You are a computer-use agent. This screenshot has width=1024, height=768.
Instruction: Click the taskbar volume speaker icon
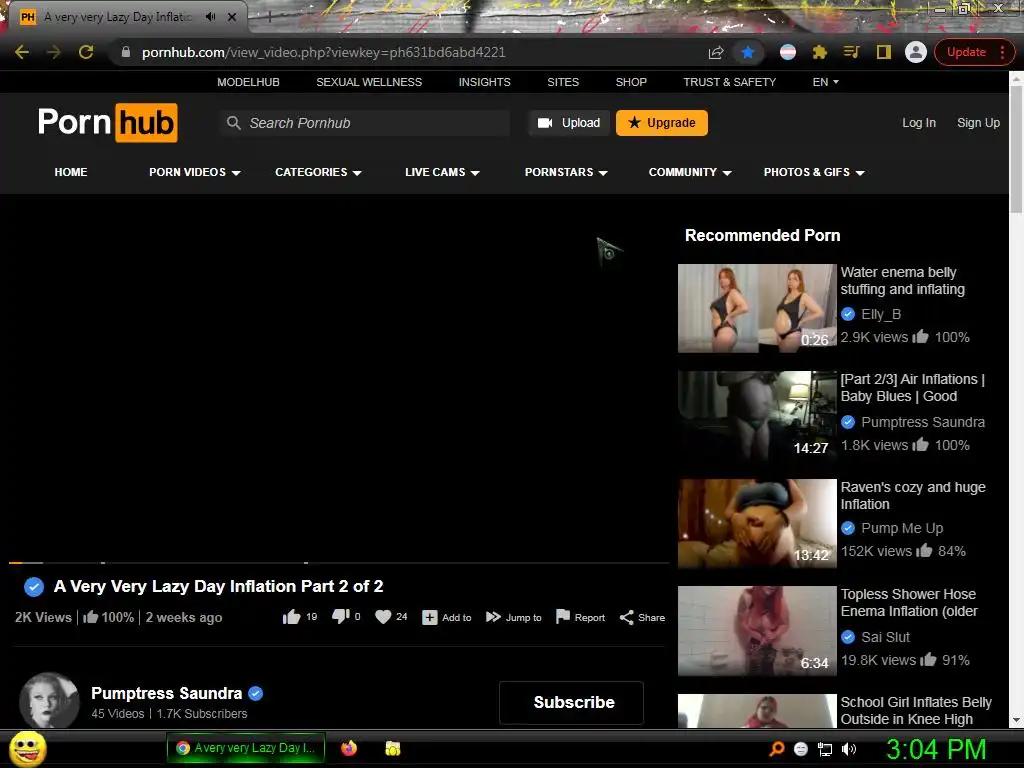tap(849, 749)
